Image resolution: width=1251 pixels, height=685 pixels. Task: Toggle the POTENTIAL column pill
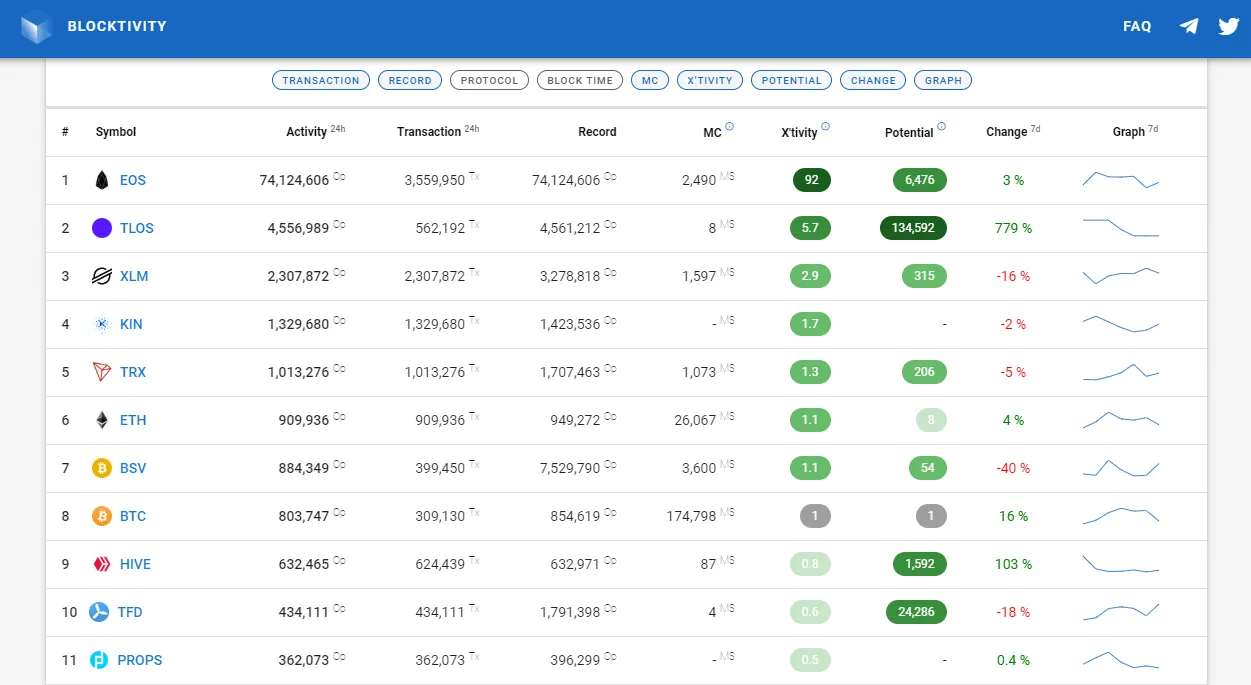point(791,80)
